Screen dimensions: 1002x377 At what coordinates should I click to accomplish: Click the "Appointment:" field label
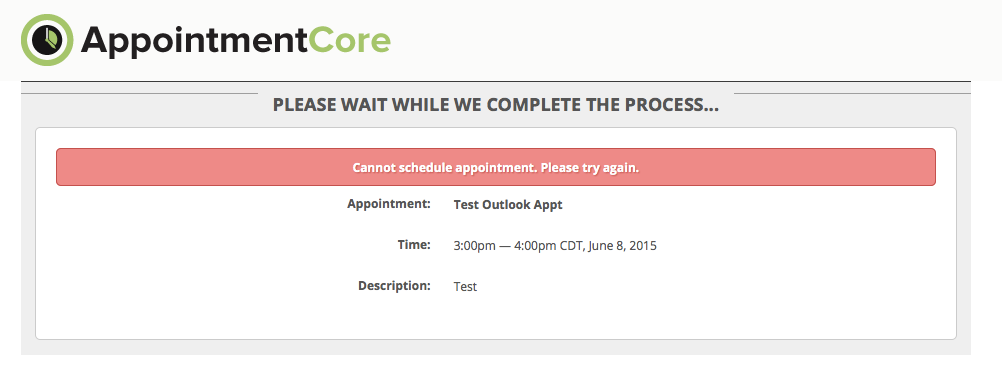389,204
